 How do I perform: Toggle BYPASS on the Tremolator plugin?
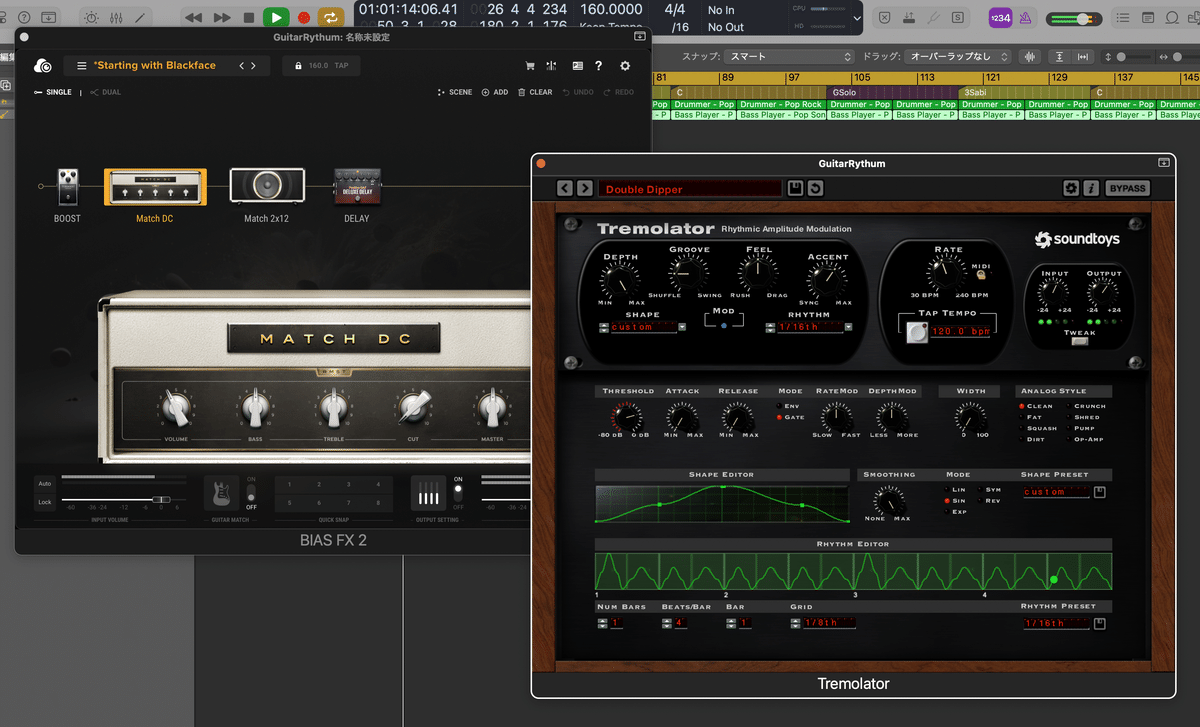click(x=1127, y=188)
